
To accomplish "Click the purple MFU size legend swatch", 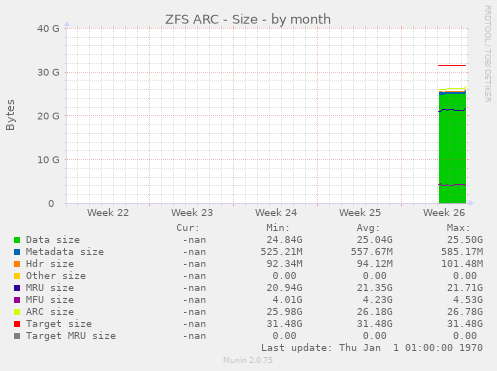I will [x=17, y=300].
